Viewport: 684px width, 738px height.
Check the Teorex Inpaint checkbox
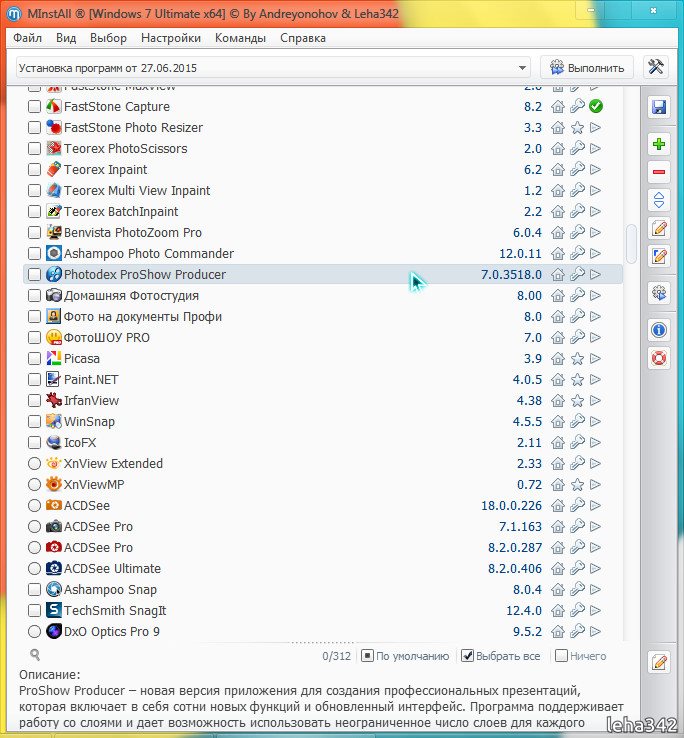(x=34, y=169)
